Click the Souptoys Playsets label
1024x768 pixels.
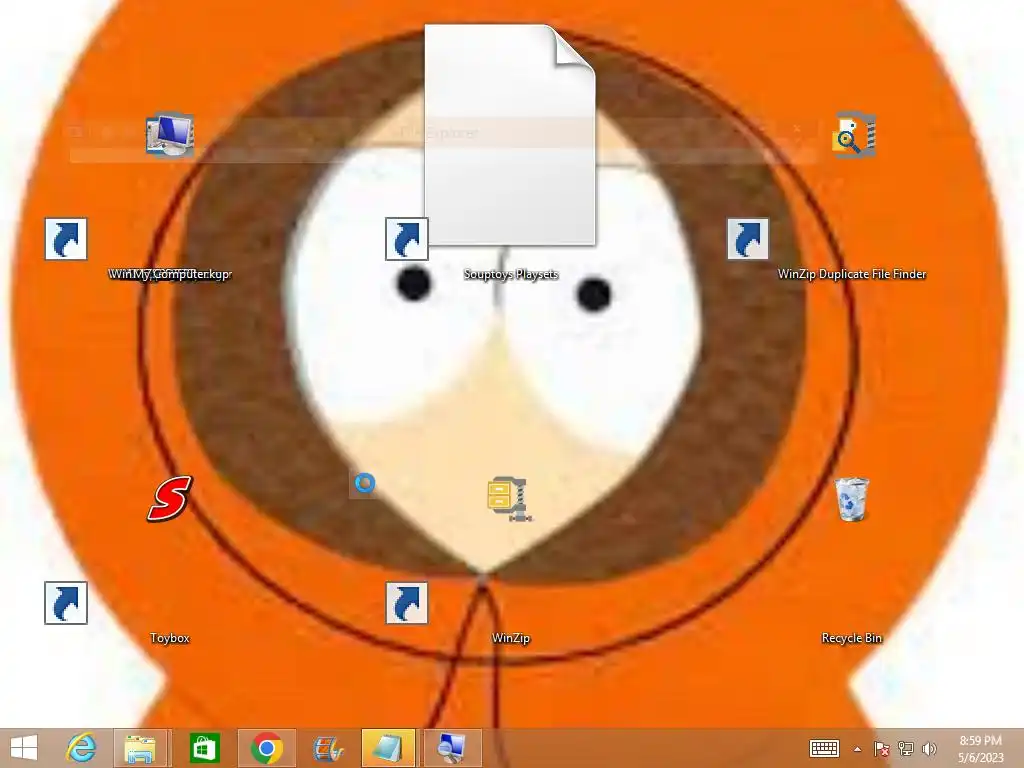511,274
